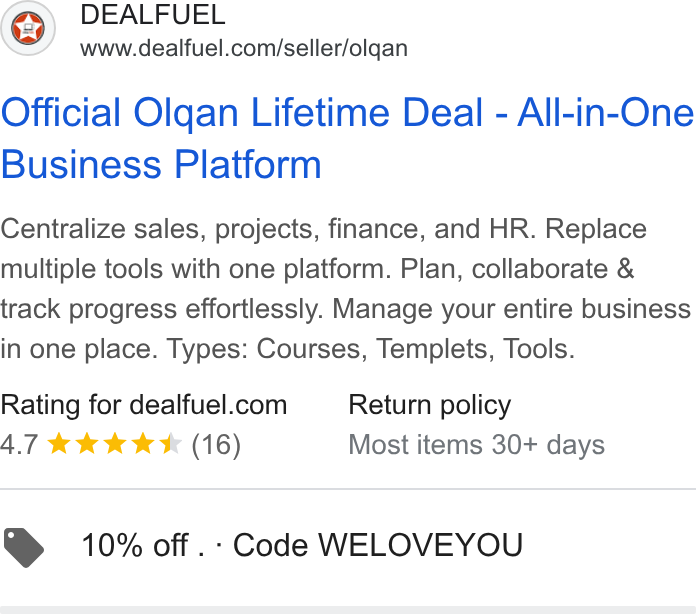The image size is (696, 614).
Task: Click 'Types: Courses, Templets, Tools' text
Action: click(371, 349)
